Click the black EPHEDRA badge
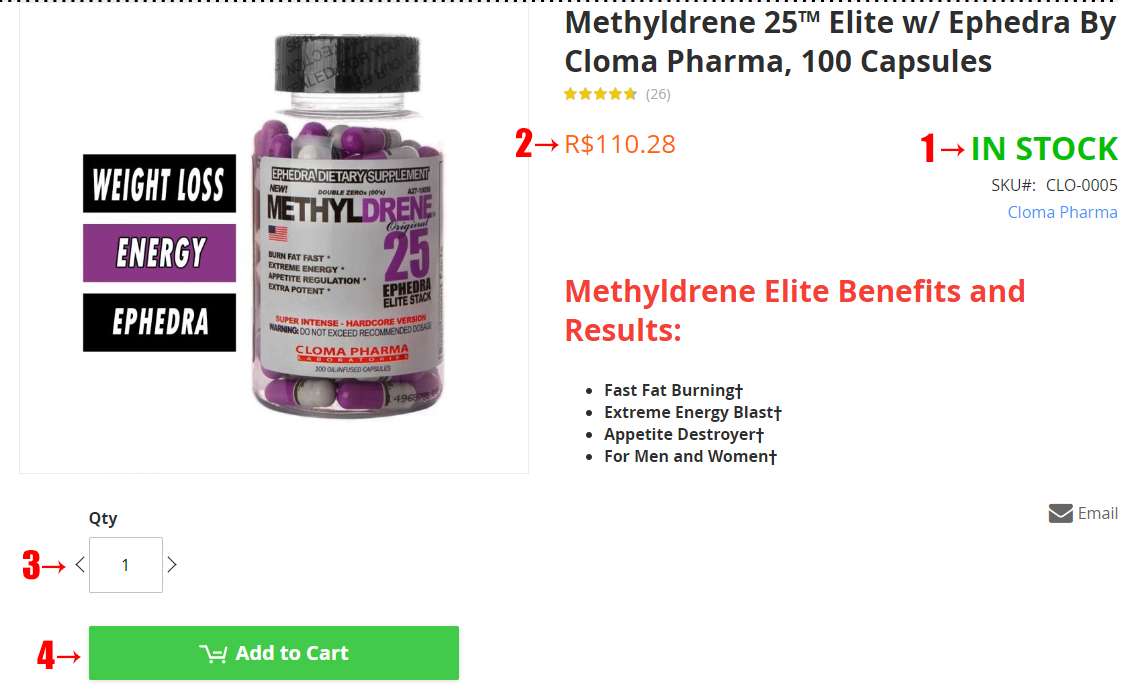The height and width of the screenshot is (697, 1134). pos(159,322)
